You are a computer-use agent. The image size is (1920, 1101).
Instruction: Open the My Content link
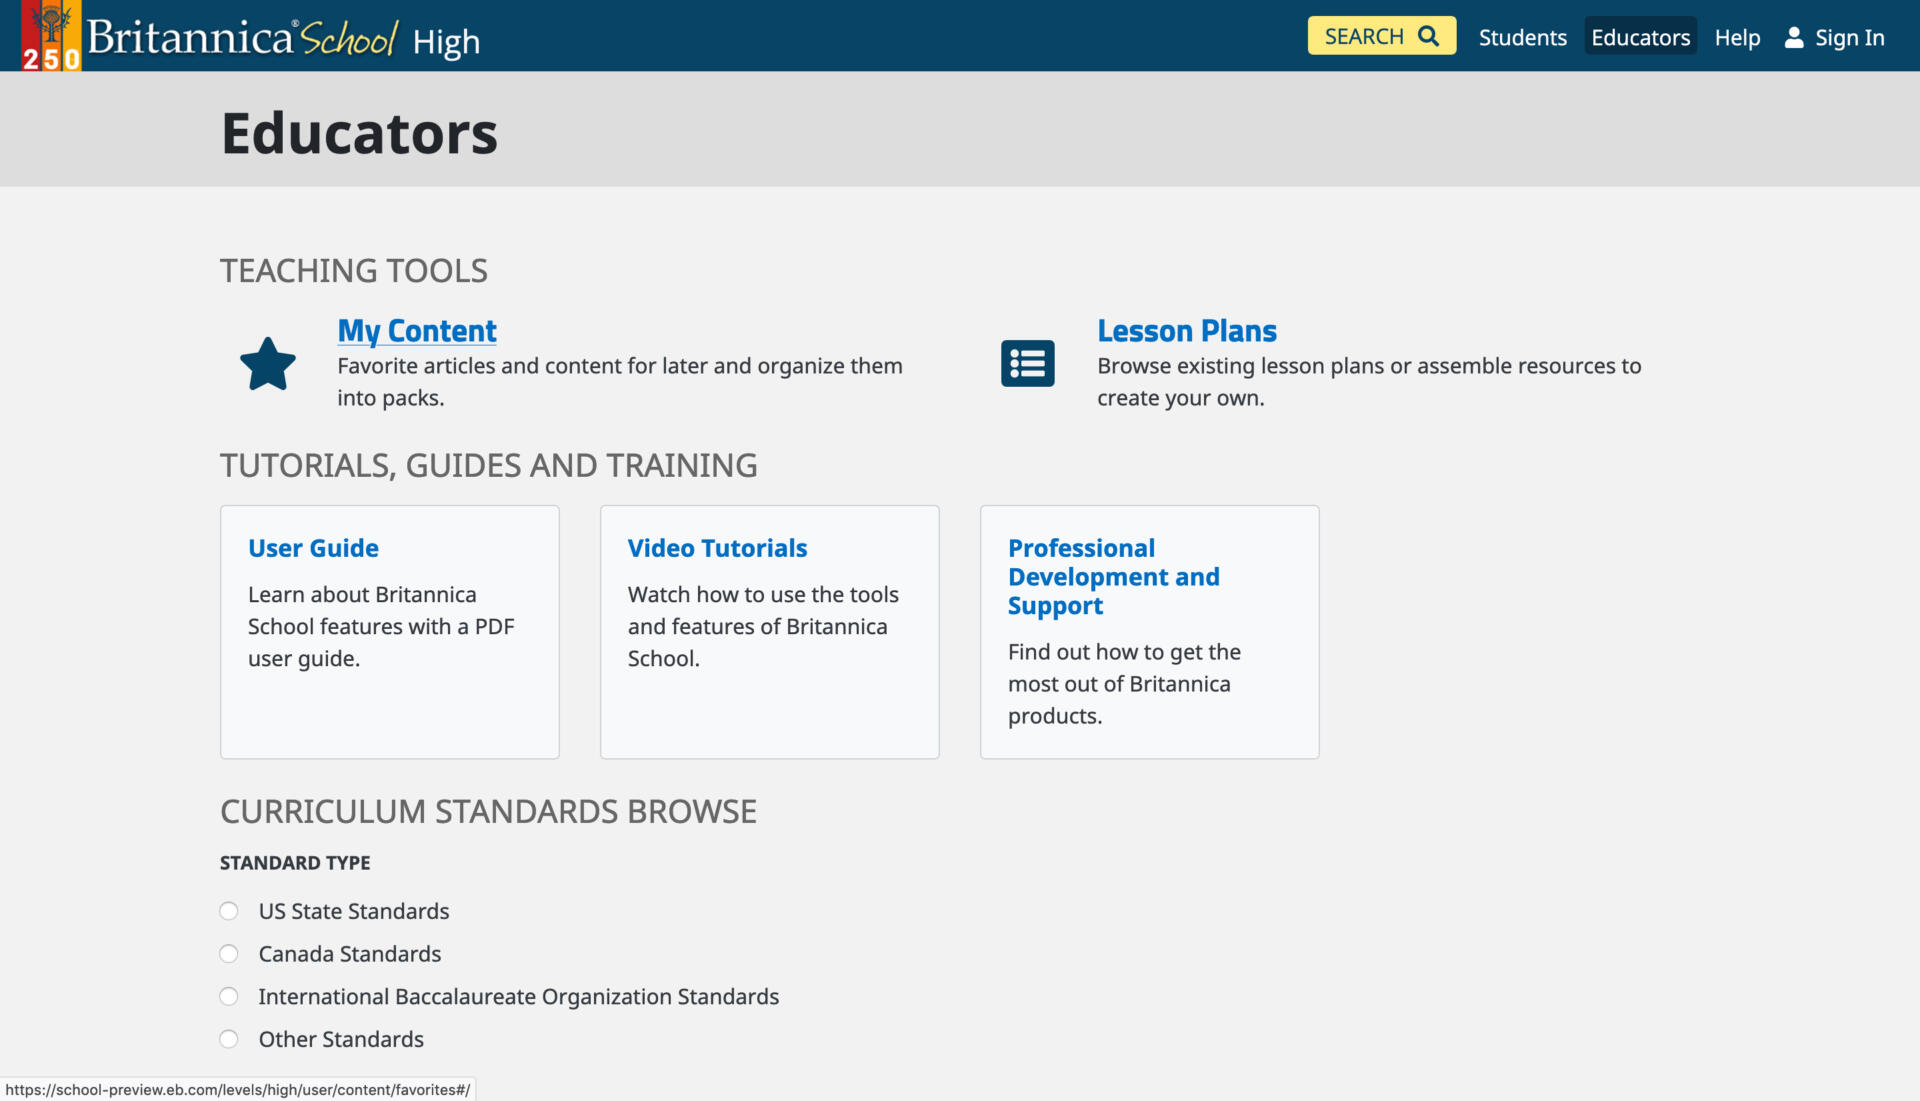coord(417,331)
